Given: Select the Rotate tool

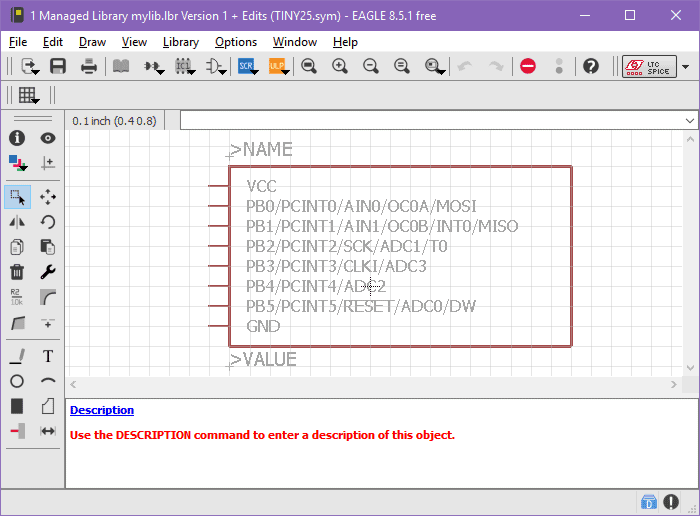Looking at the screenshot, I should pos(47,222).
